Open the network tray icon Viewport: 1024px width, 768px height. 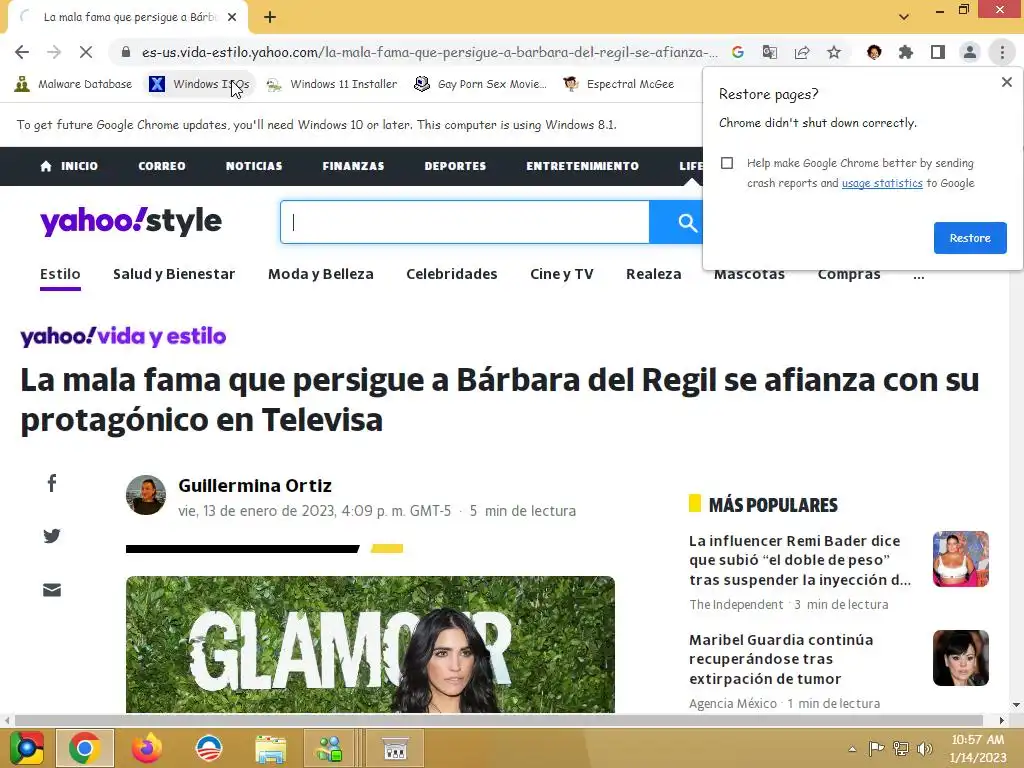click(901, 749)
